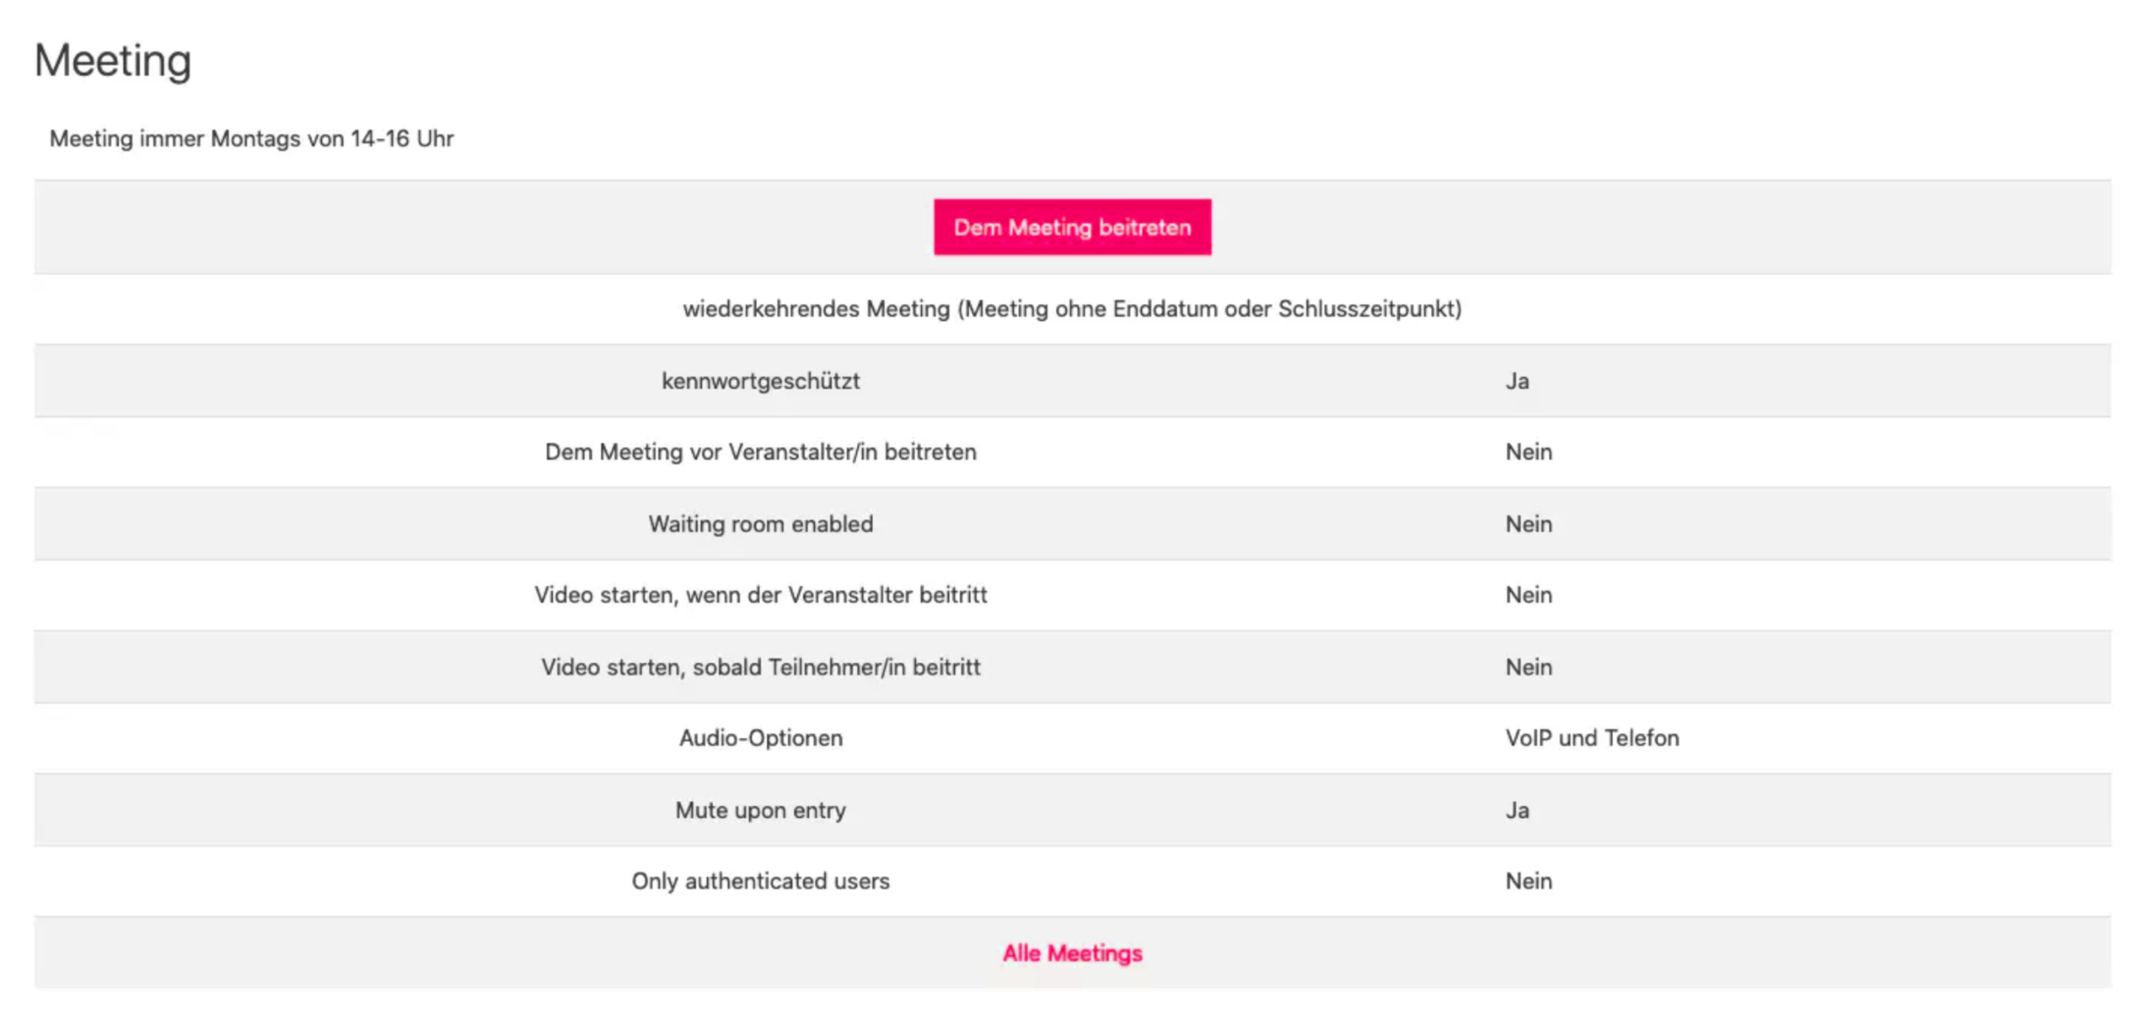Click the meeting schedule text "Meeting immer Montags von 14-16 Uhr"

coord(251,139)
